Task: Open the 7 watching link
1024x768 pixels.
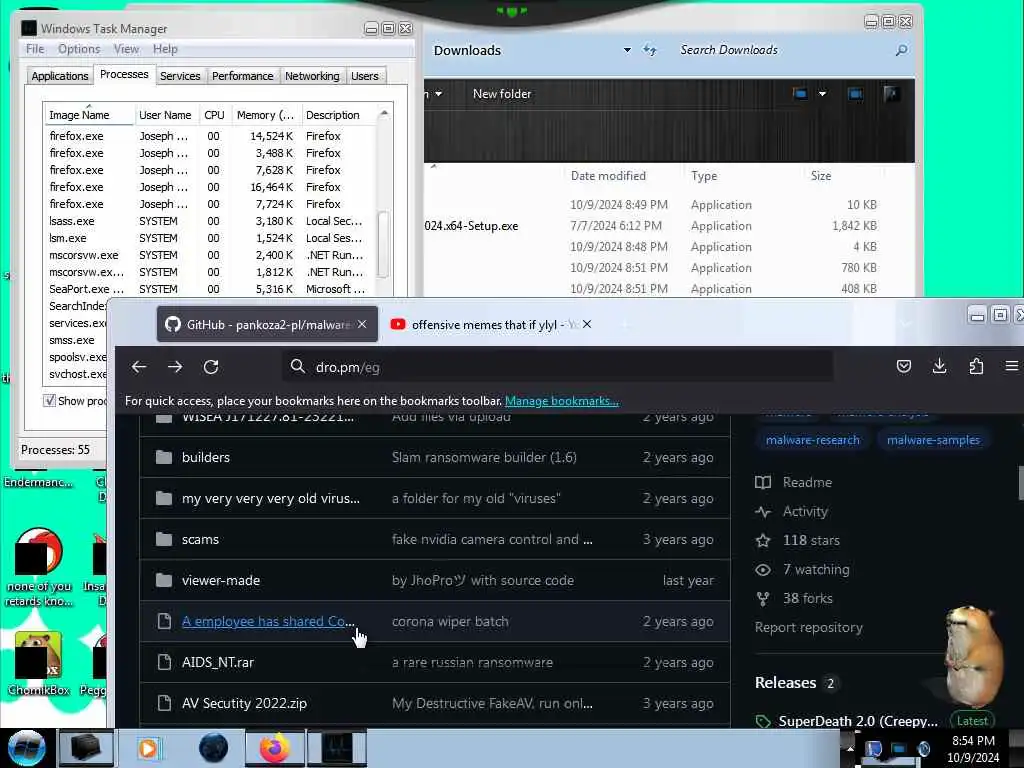Action: (x=816, y=569)
